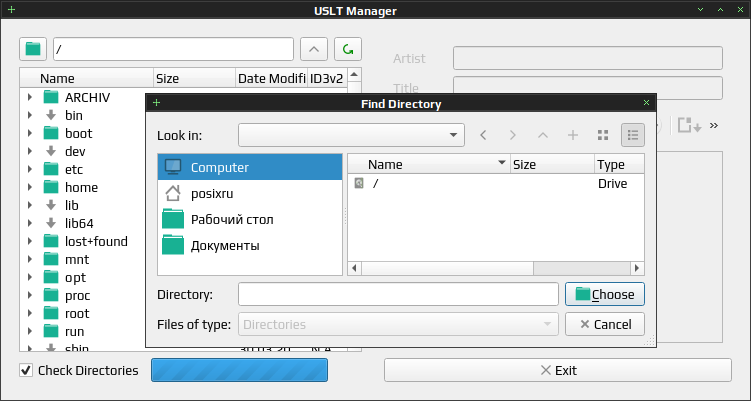751x401 pixels.
Task: Expand the dev tree node
Action: pos(30,151)
